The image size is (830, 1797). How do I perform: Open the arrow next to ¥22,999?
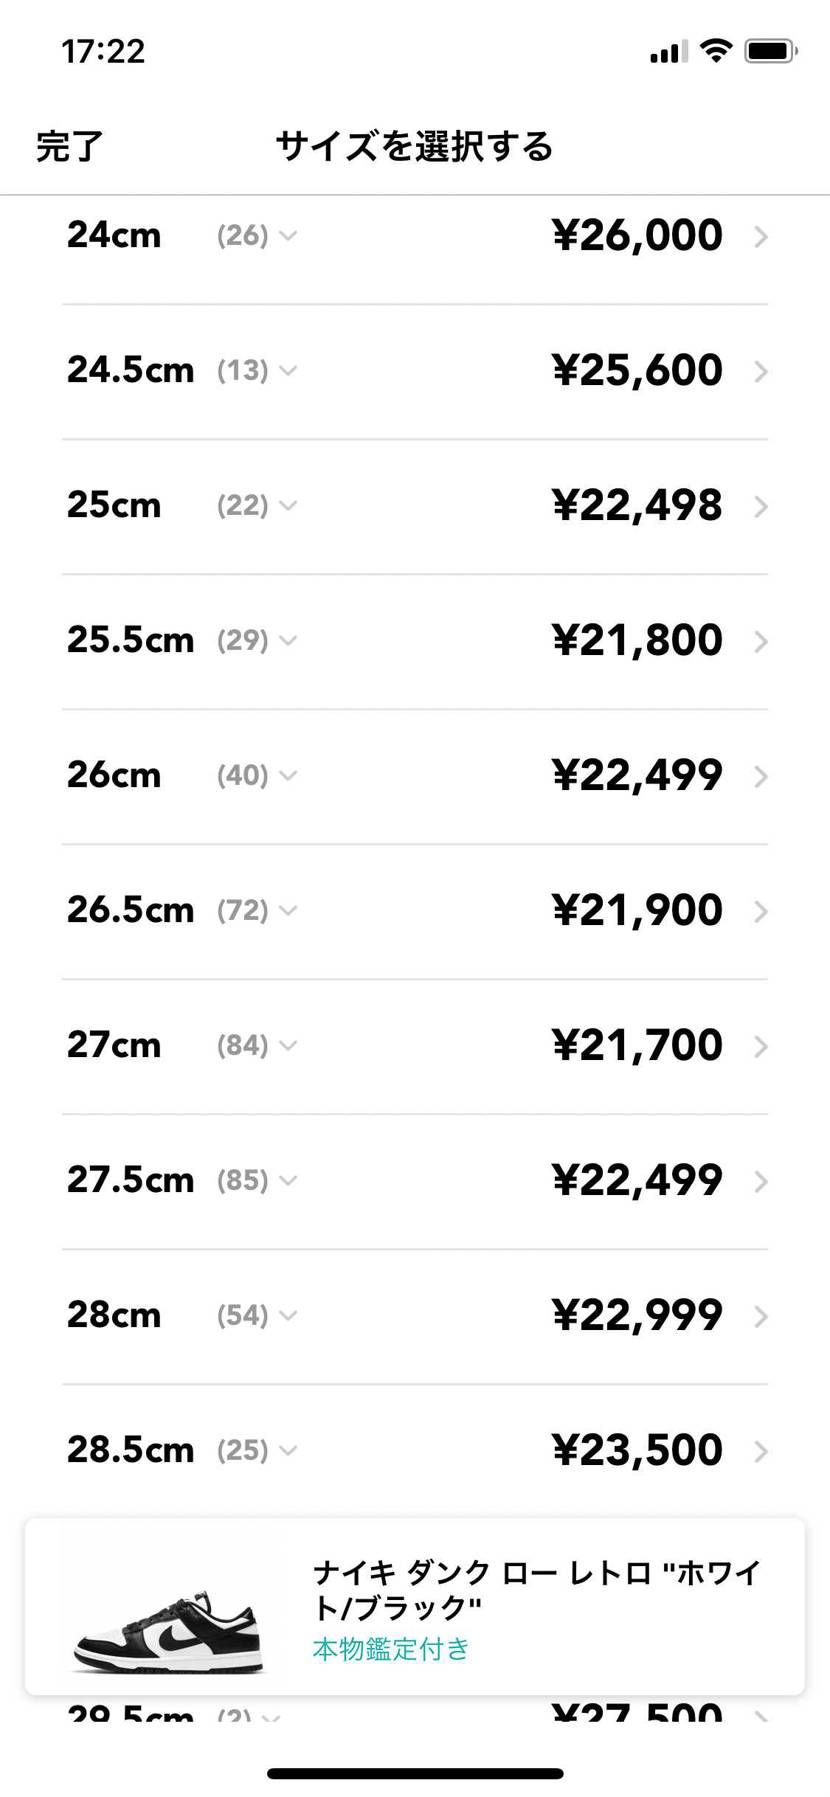[761, 1317]
